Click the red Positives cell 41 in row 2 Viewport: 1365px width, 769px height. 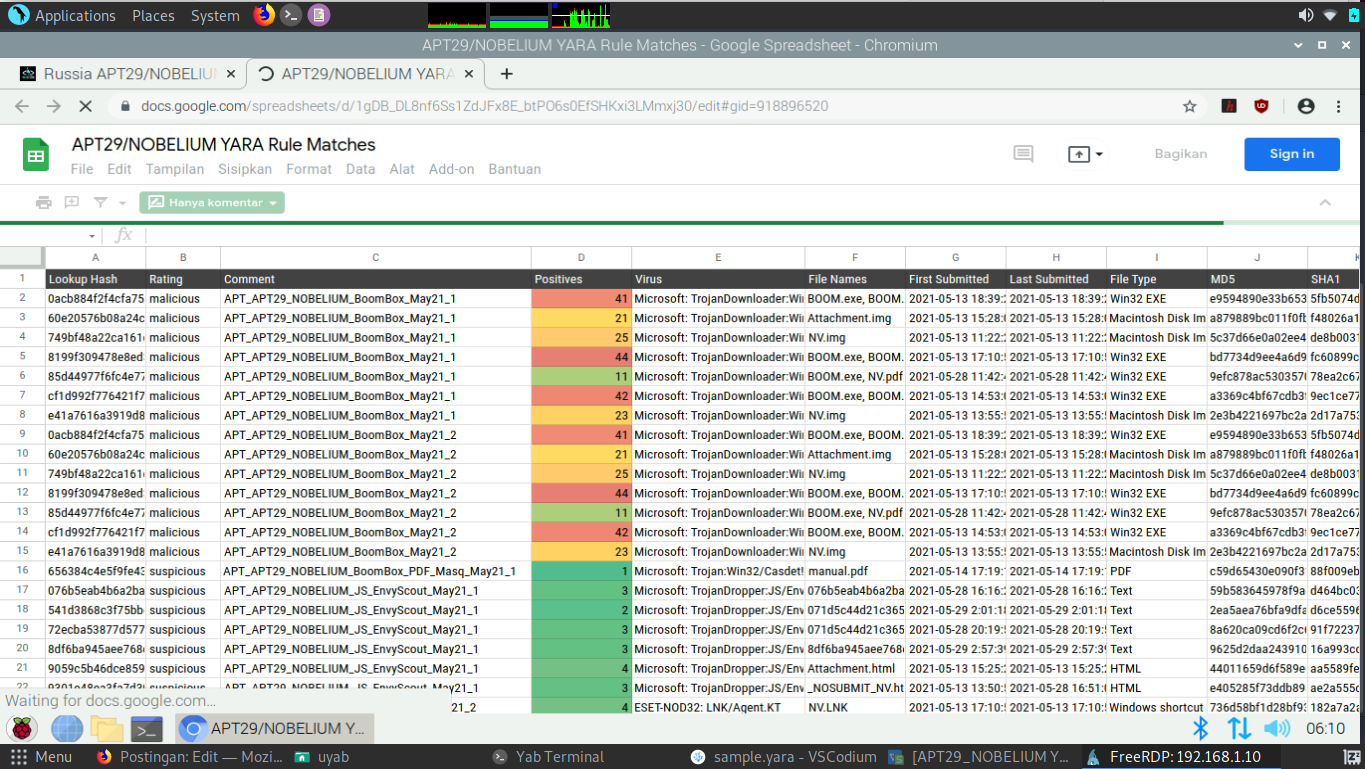point(581,298)
